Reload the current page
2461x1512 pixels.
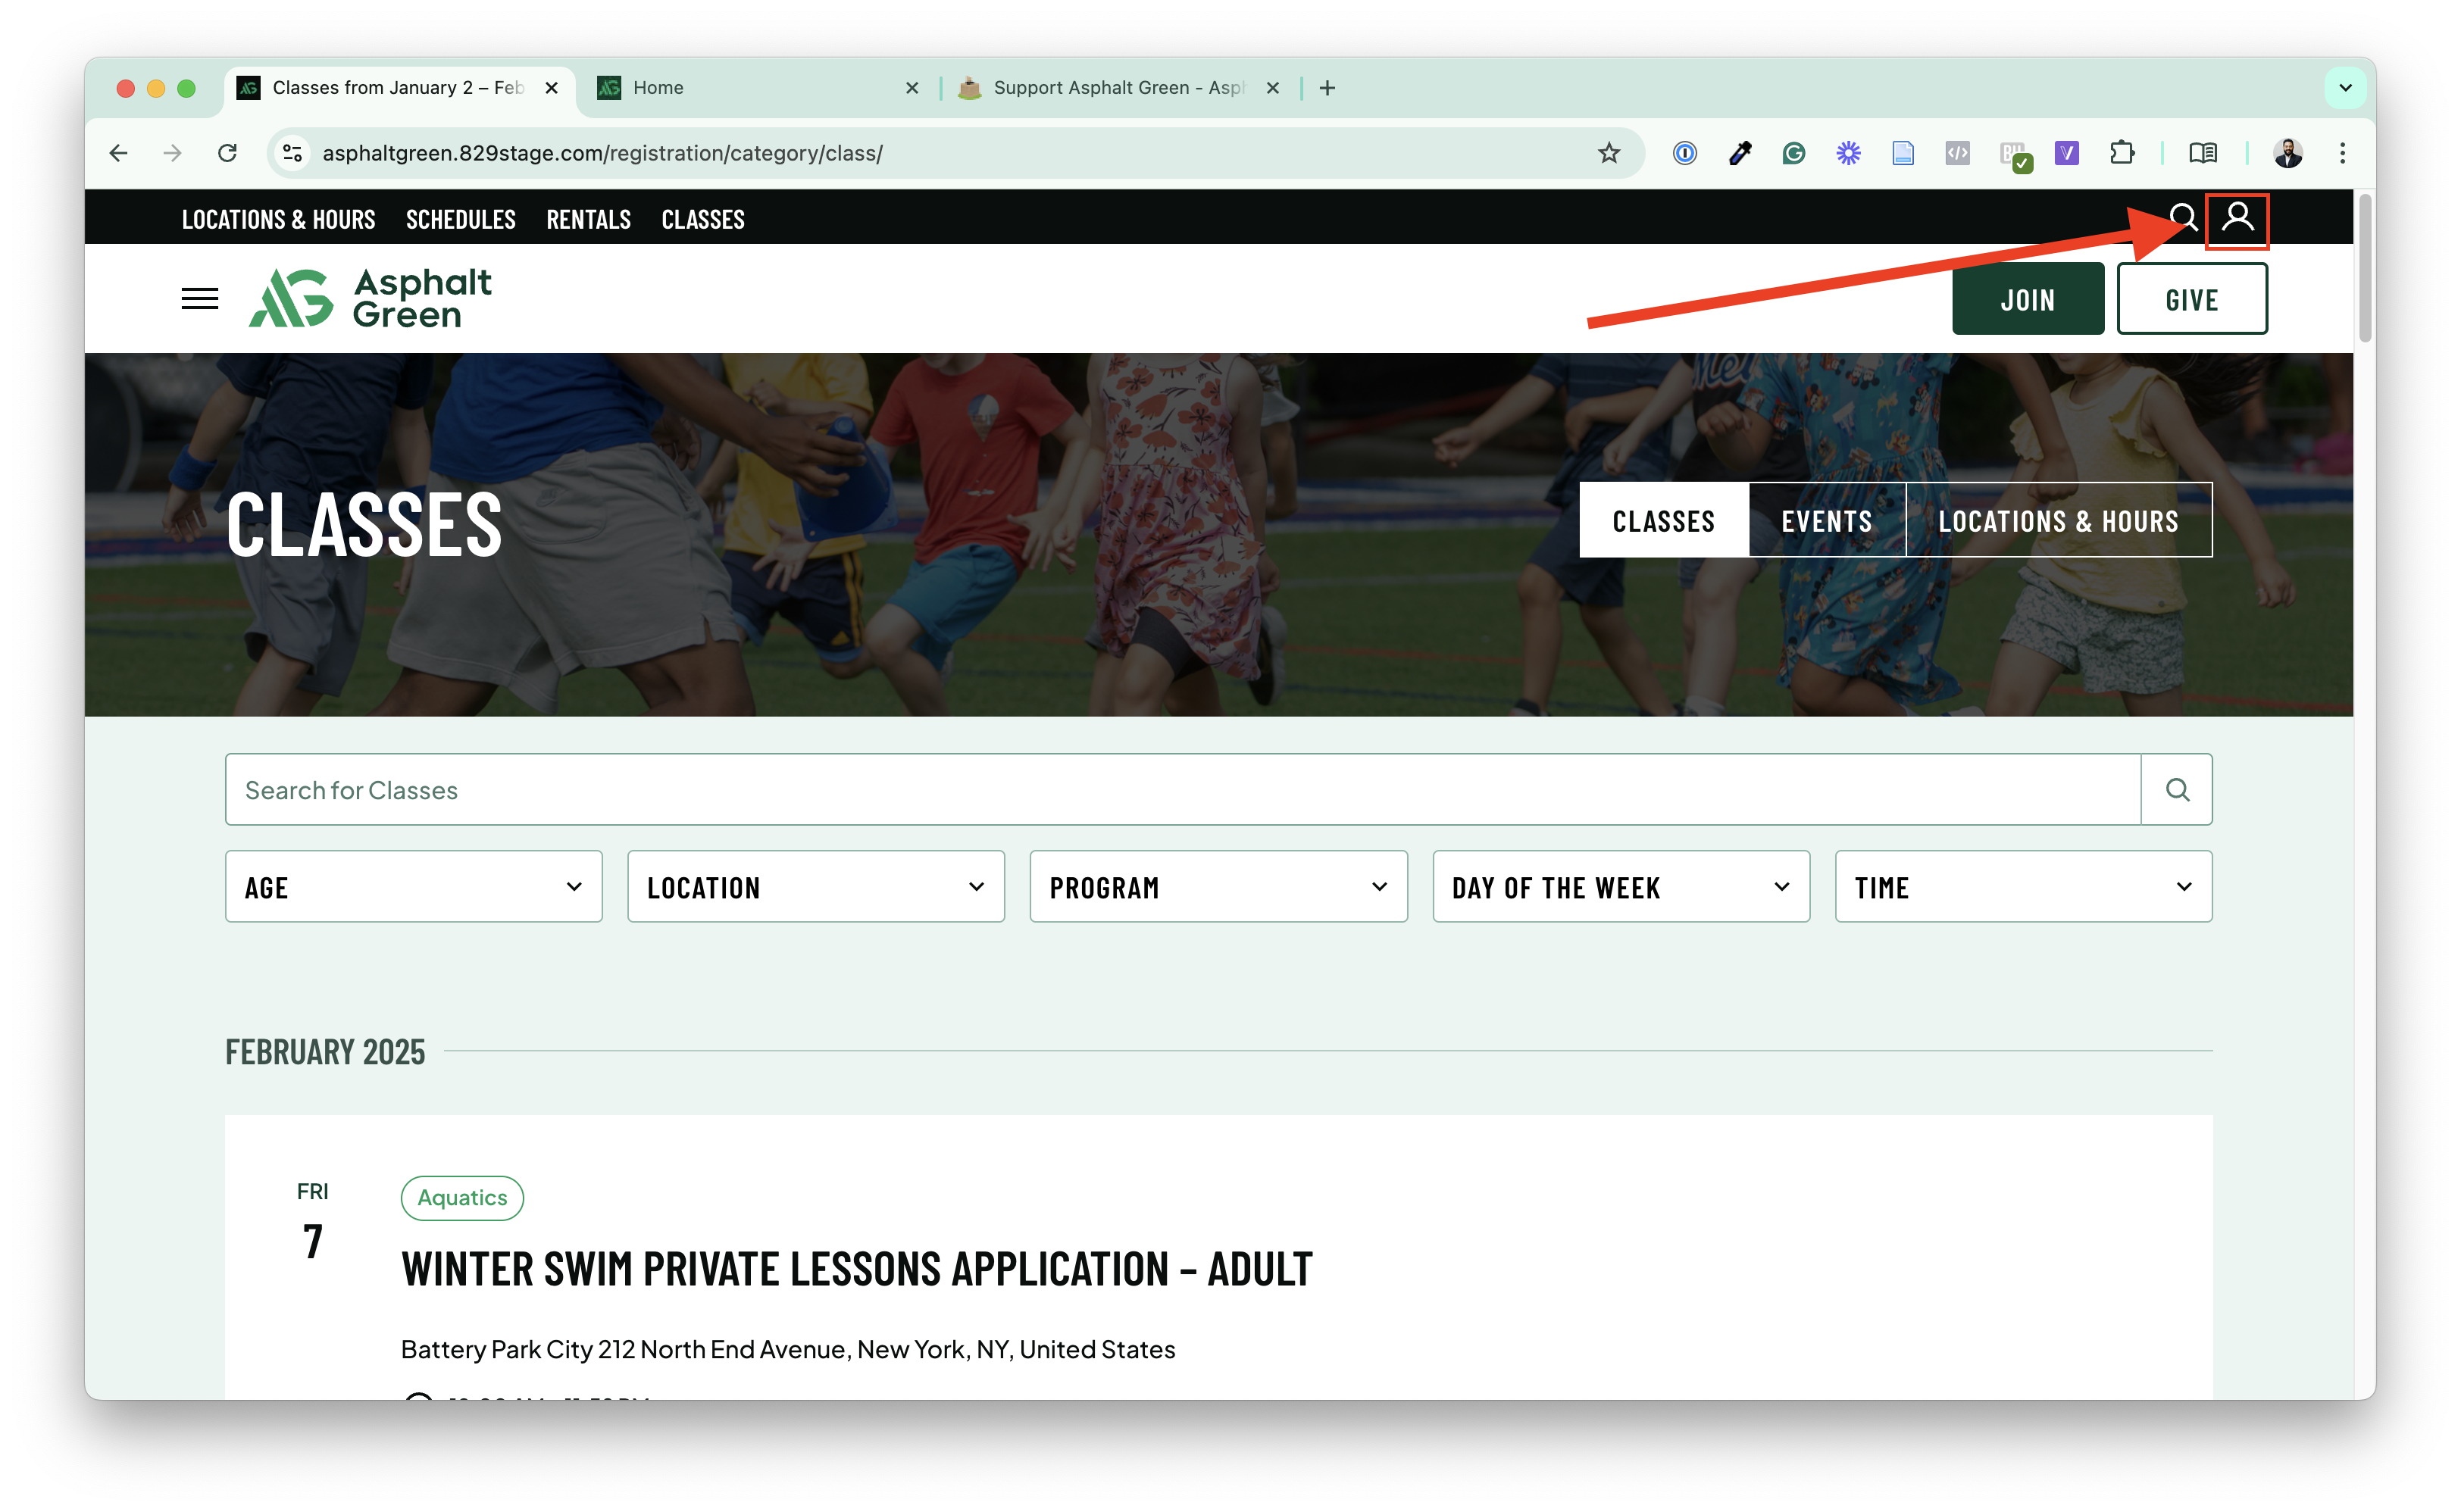[x=227, y=153]
